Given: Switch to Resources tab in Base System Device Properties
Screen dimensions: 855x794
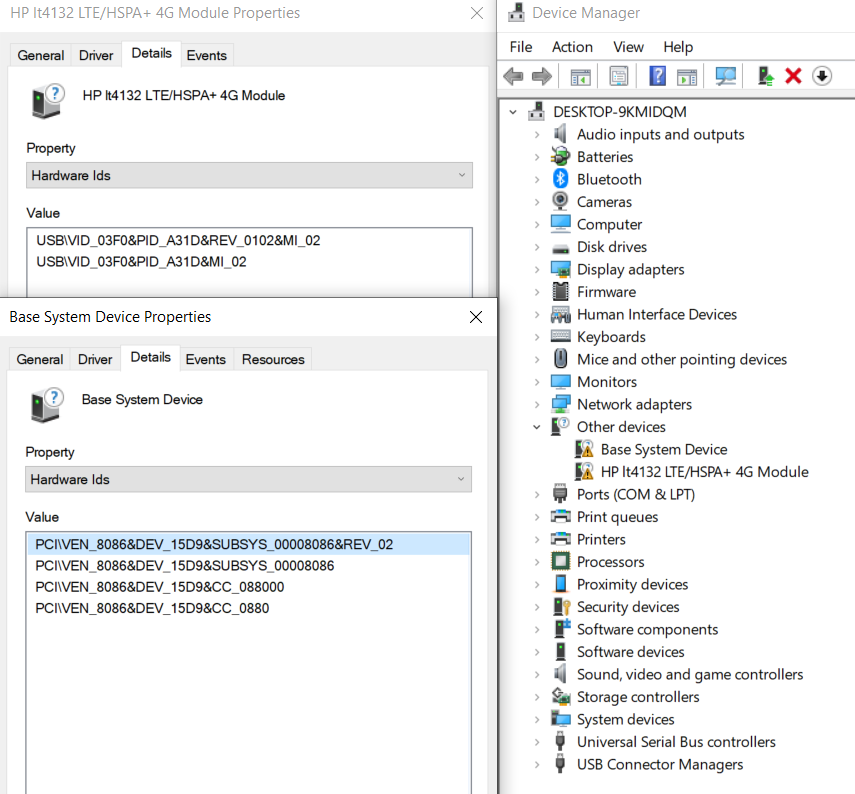Looking at the screenshot, I should pyautogui.click(x=273, y=359).
